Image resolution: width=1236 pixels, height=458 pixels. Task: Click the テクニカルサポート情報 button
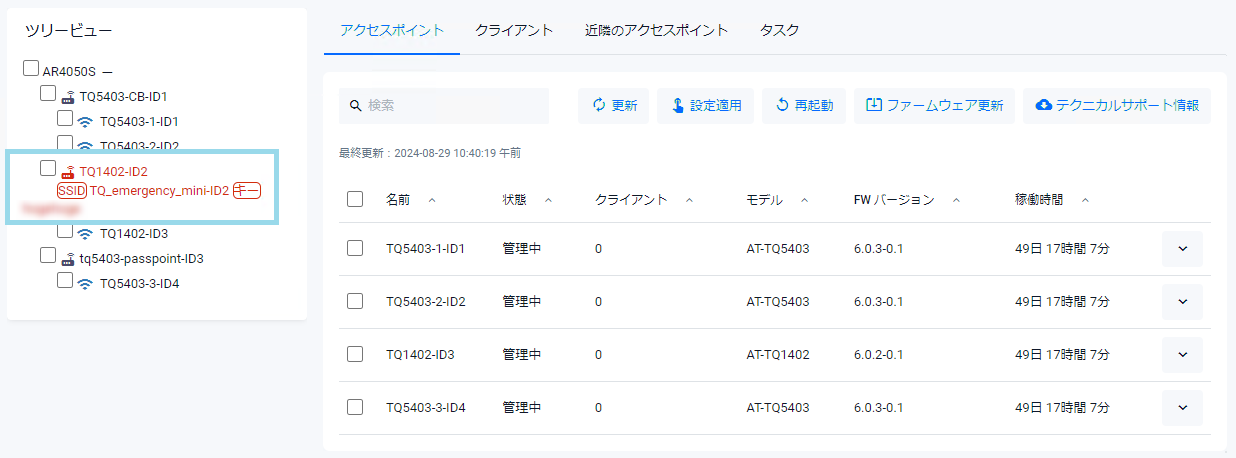1117,106
